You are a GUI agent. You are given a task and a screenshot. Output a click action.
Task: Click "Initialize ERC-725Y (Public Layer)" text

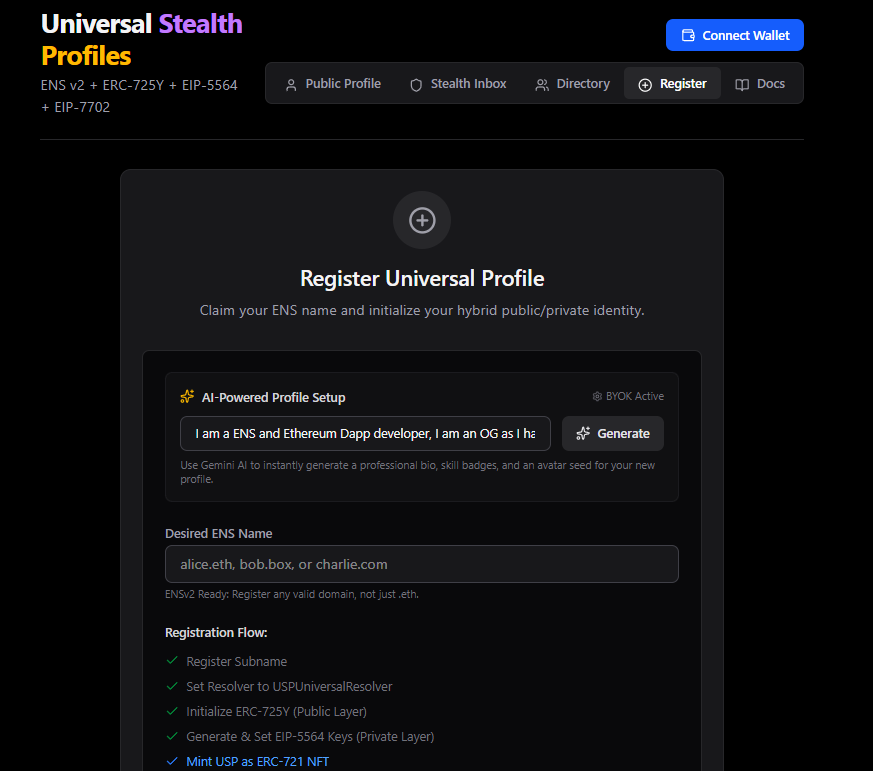click(x=276, y=711)
